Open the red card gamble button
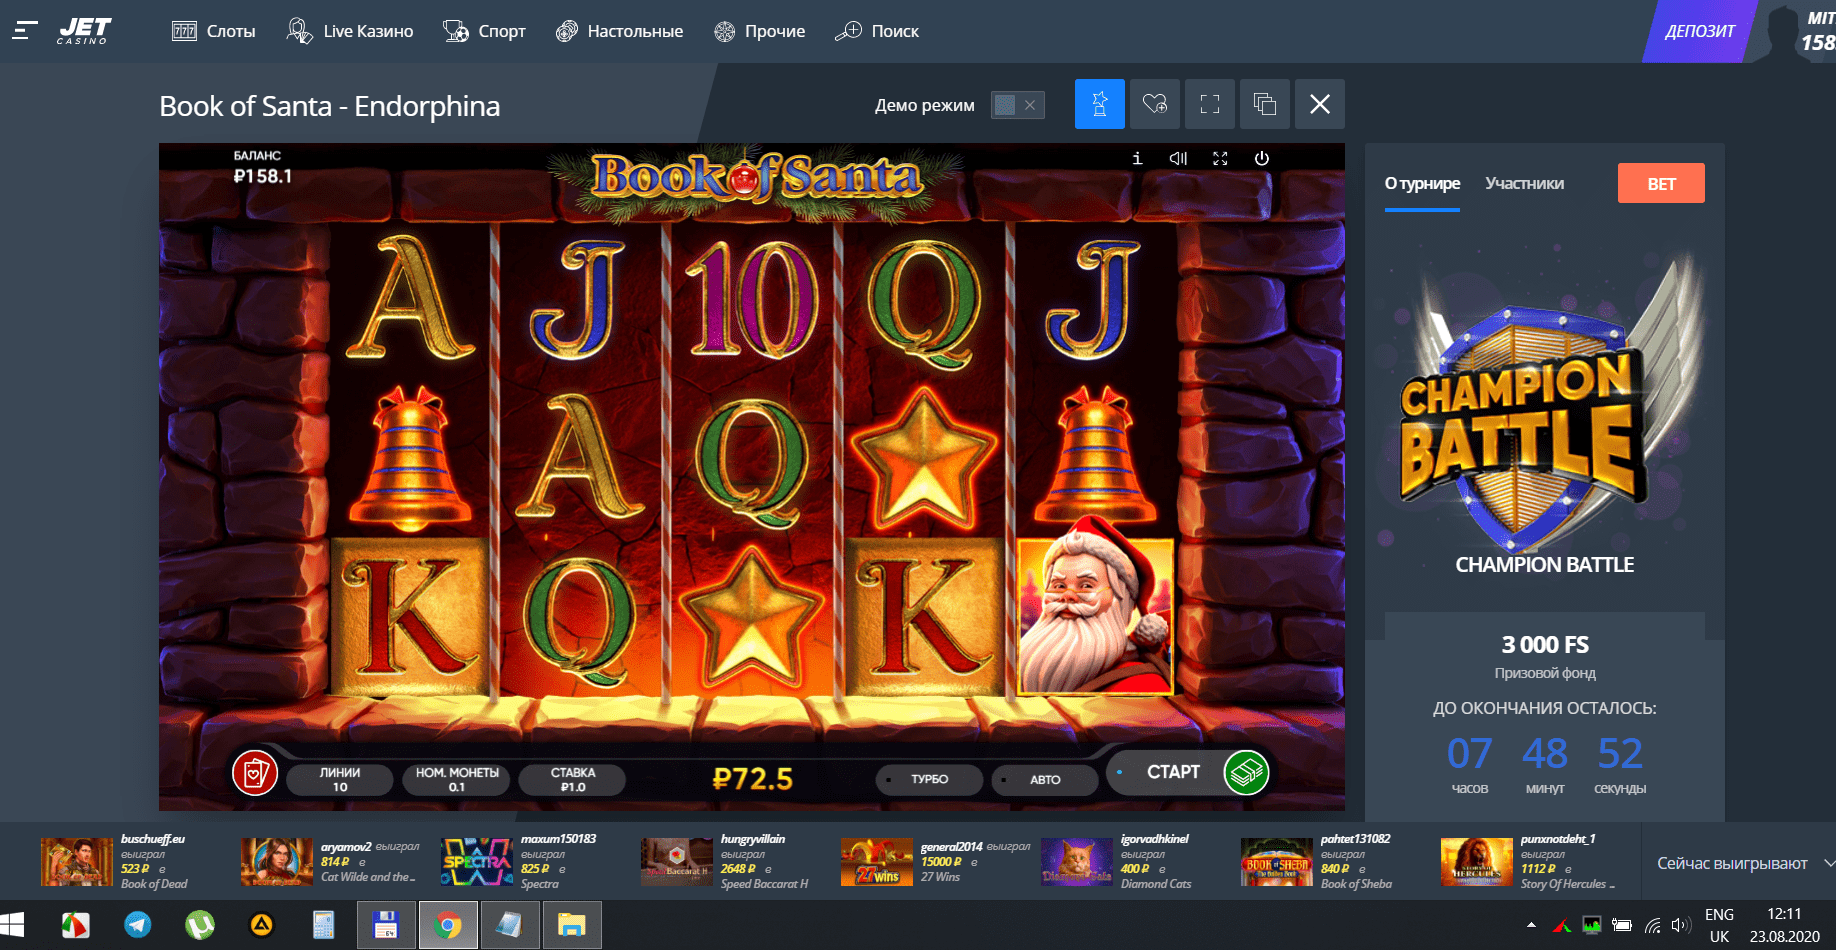 pos(255,773)
